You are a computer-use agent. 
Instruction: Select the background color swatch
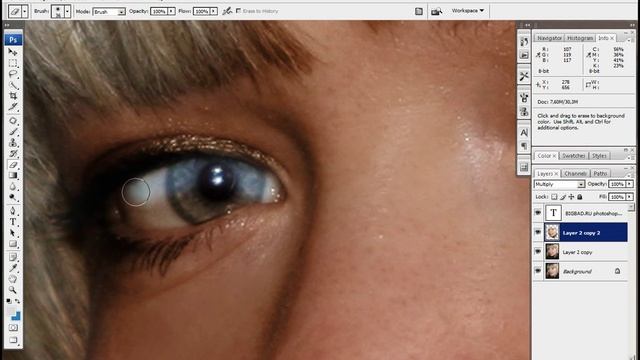pyautogui.click(x=16, y=316)
